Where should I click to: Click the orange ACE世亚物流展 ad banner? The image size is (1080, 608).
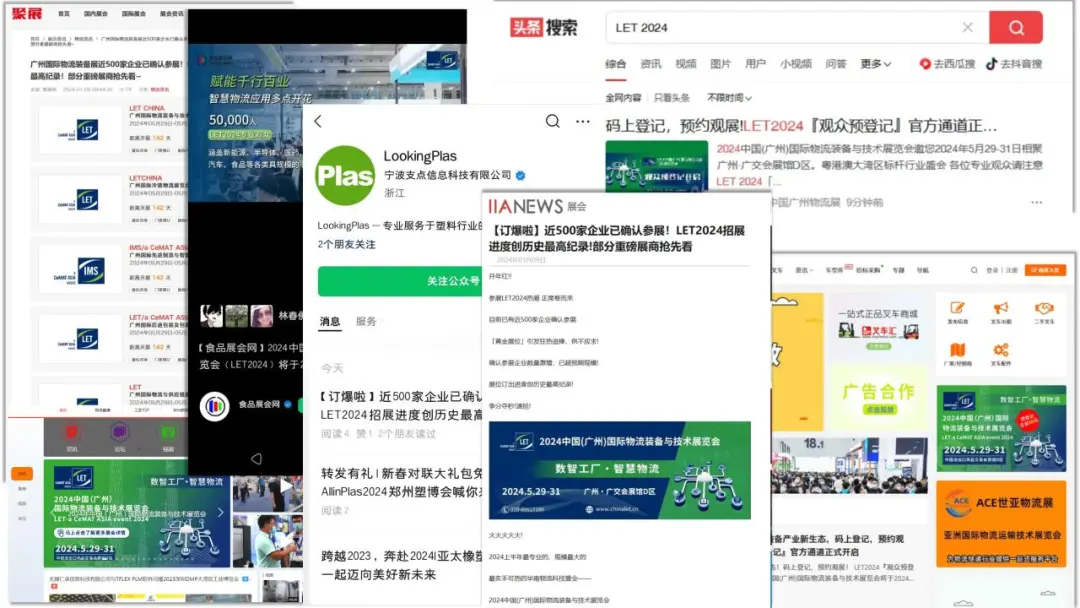(1001, 524)
